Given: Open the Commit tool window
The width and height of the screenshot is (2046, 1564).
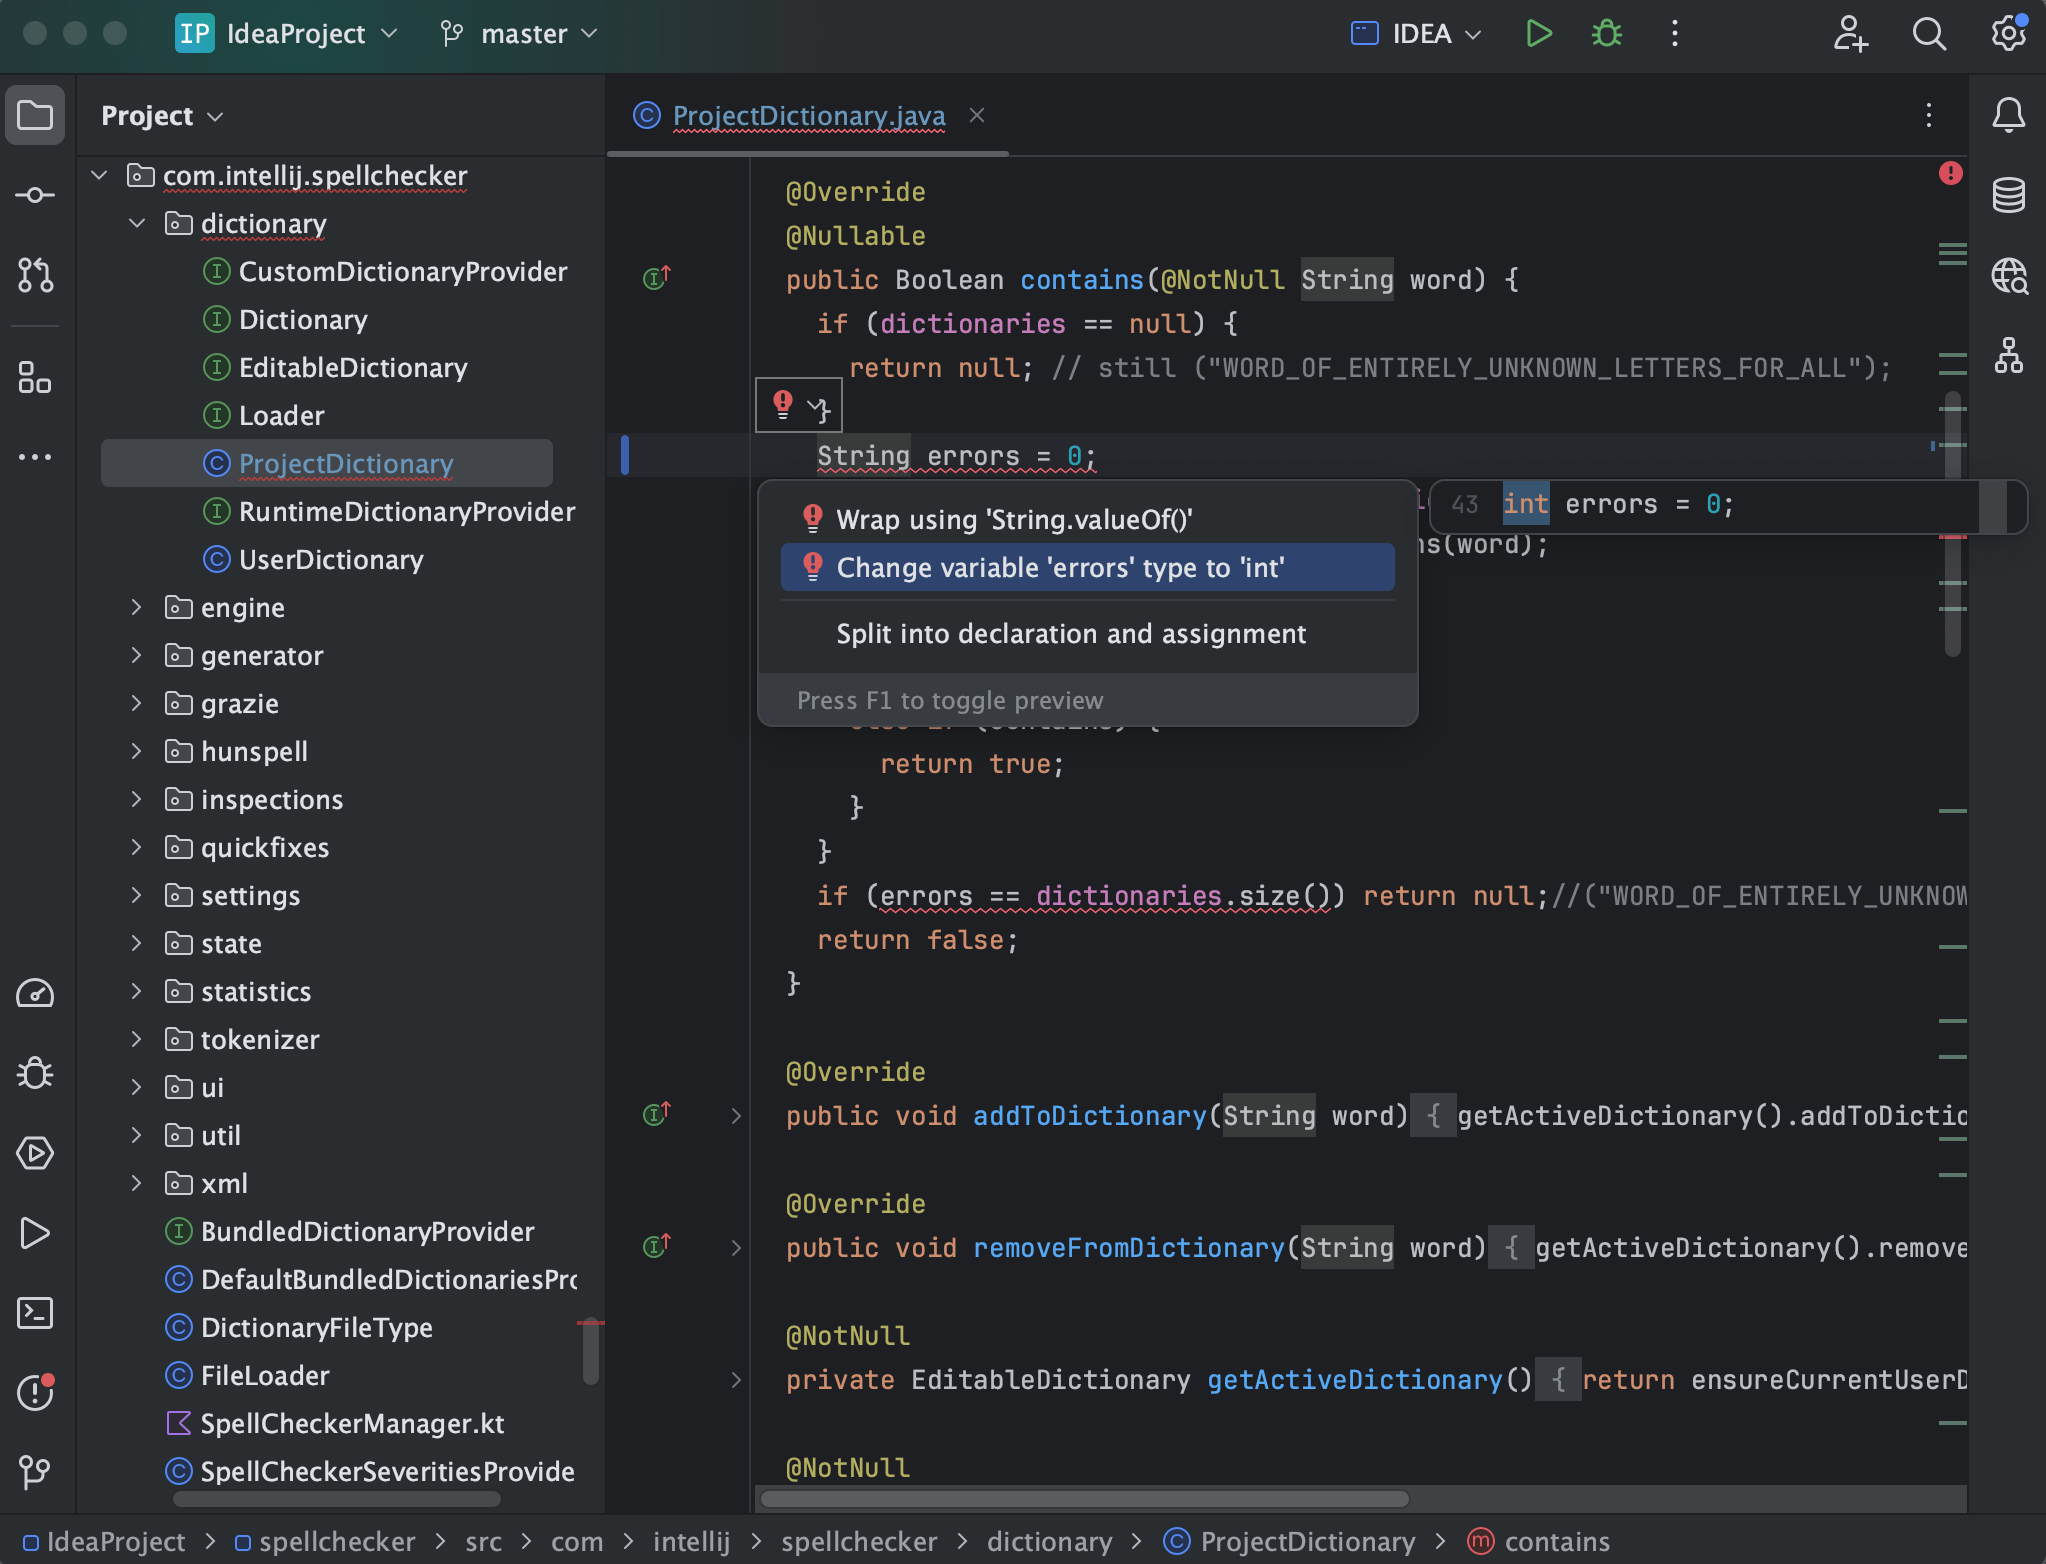Looking at the screenshot, I should pos(36,195).
